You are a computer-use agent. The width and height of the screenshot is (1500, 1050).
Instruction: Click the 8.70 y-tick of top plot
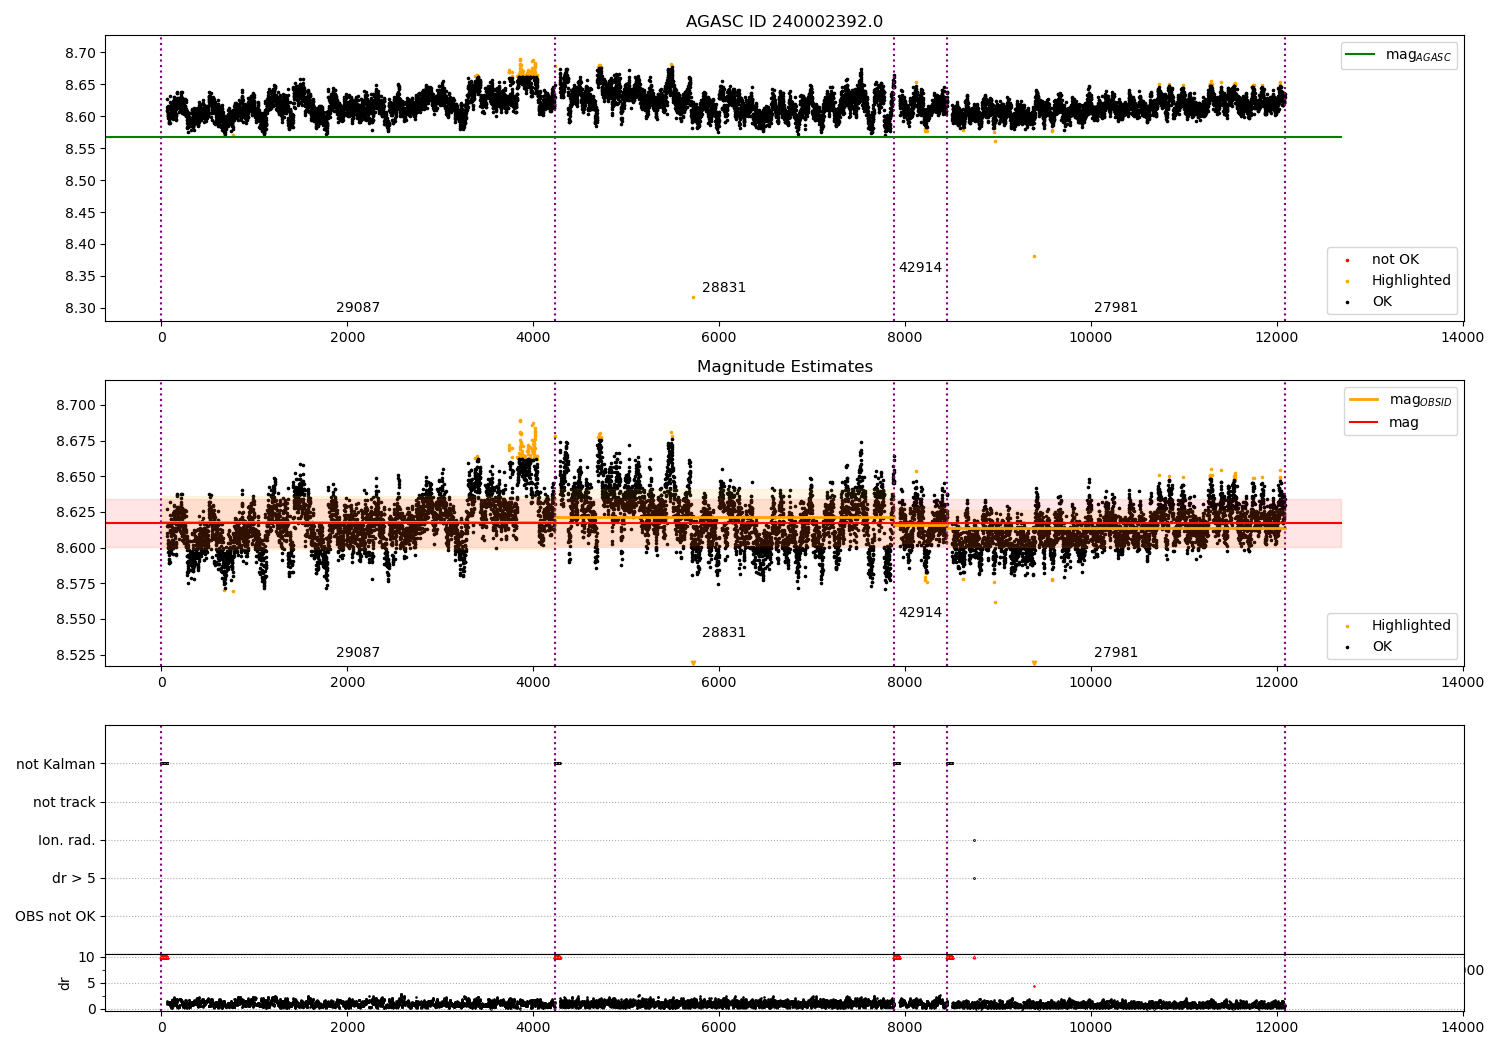[80, 53]
